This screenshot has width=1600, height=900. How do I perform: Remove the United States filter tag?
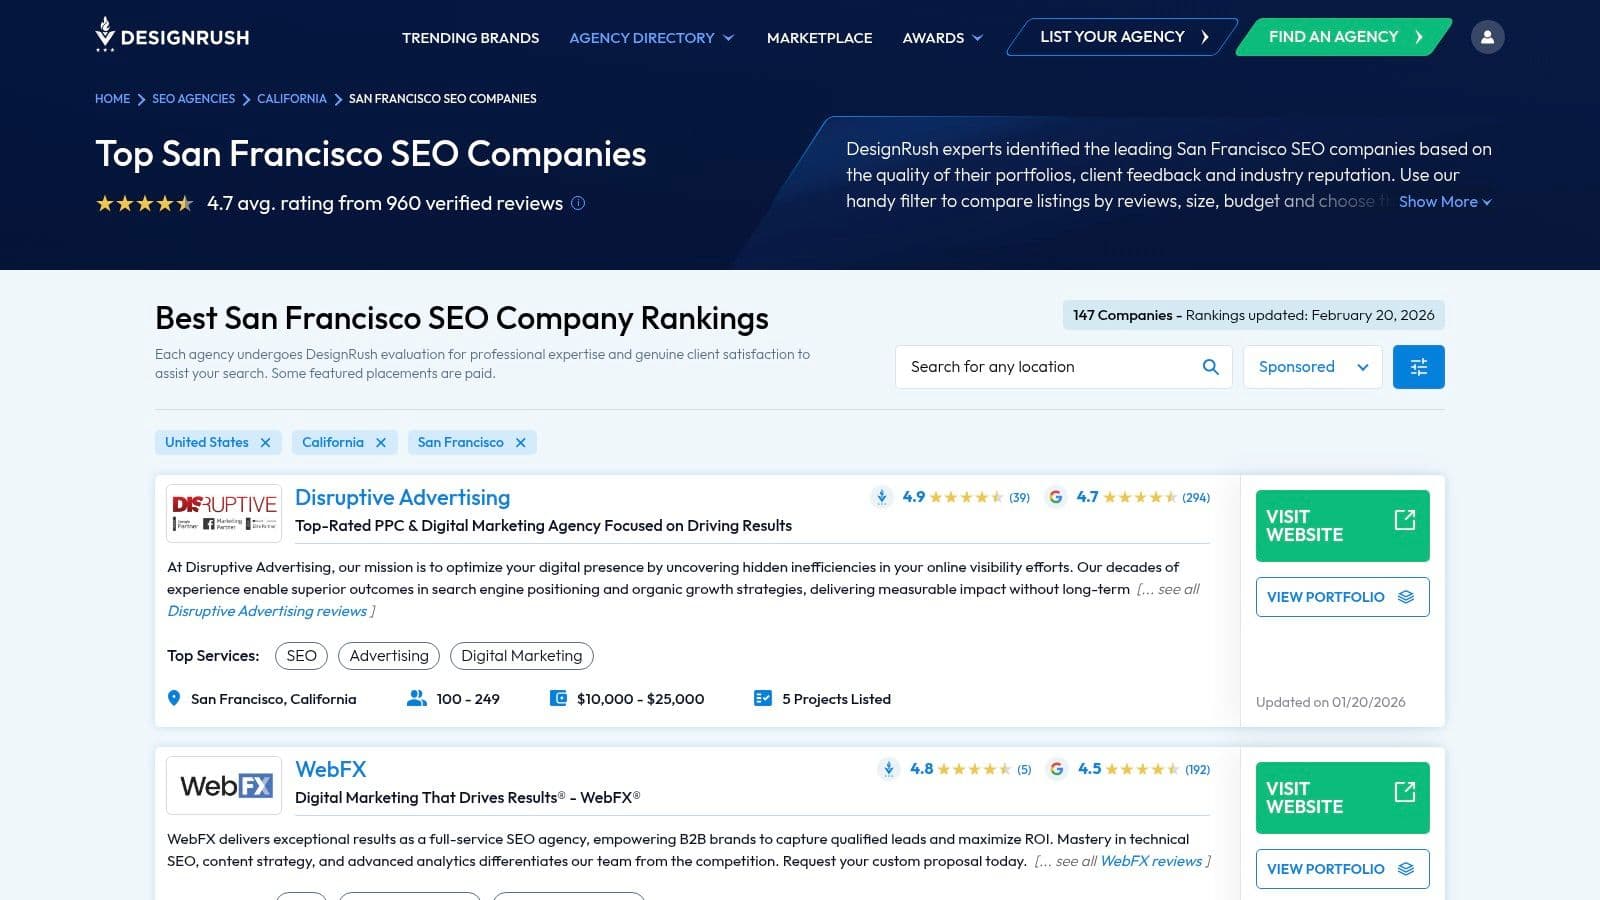point(265,442)
